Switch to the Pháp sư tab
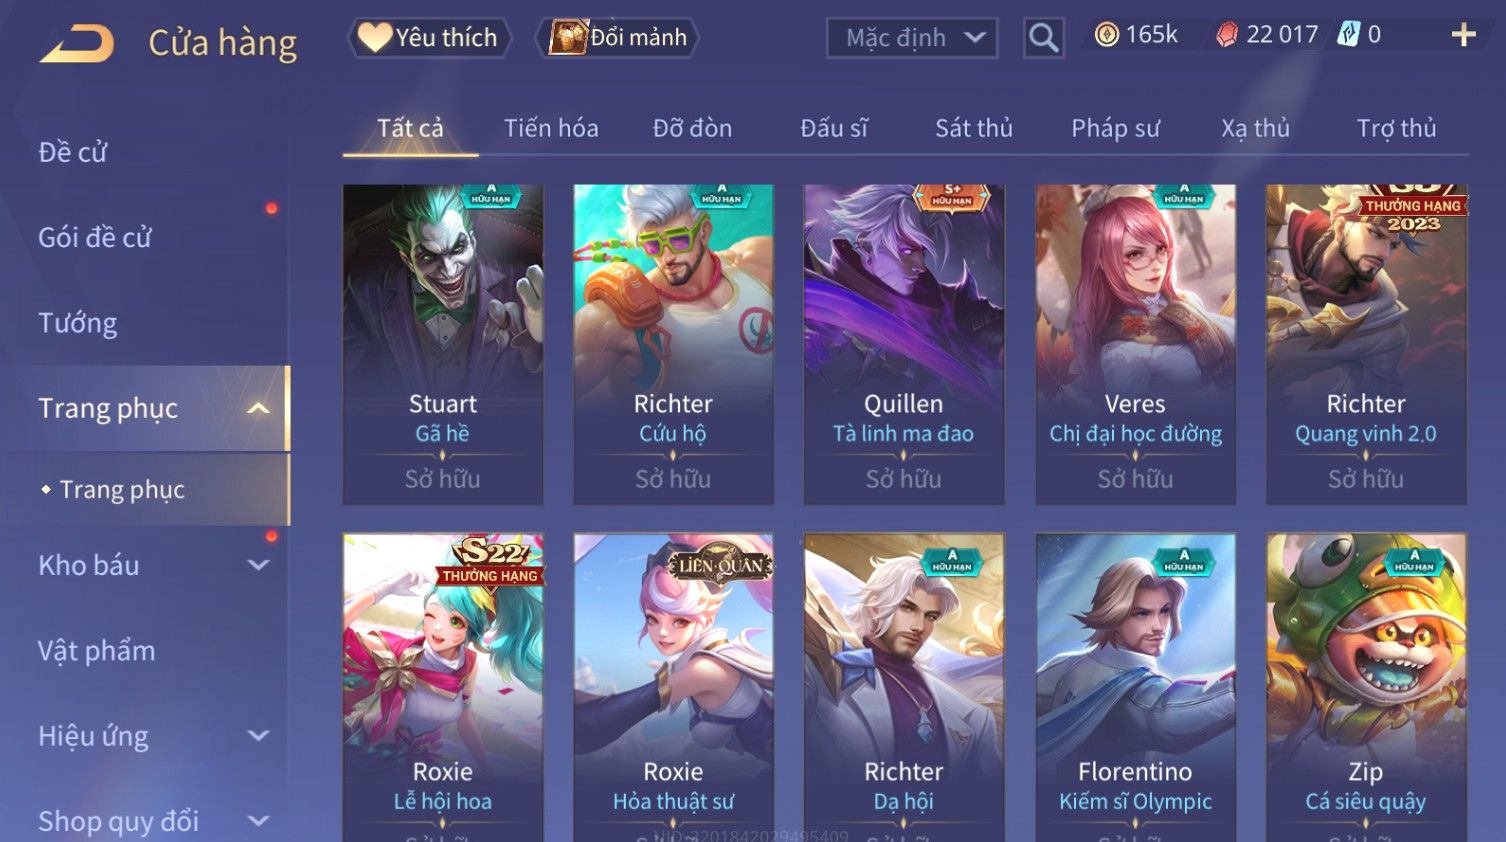This screenshot has width=1506, height=842. (1115, 128)
